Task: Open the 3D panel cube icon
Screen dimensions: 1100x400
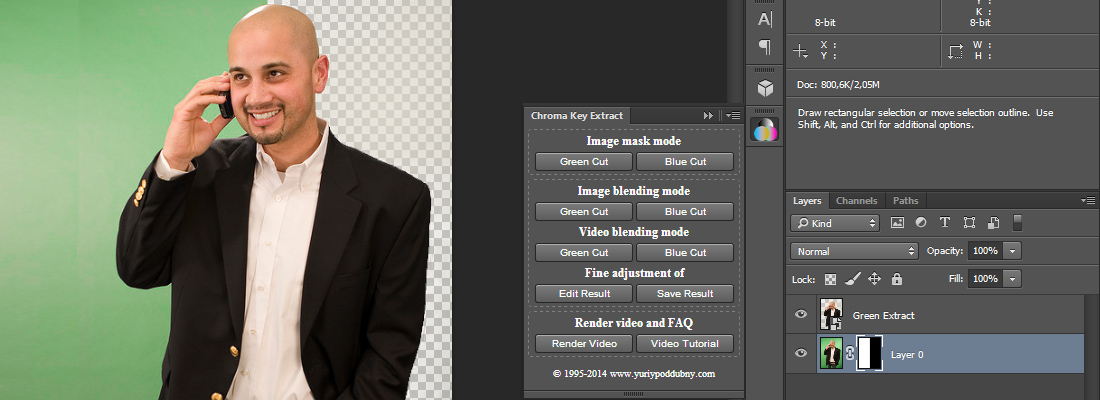Action: [765, 88]
